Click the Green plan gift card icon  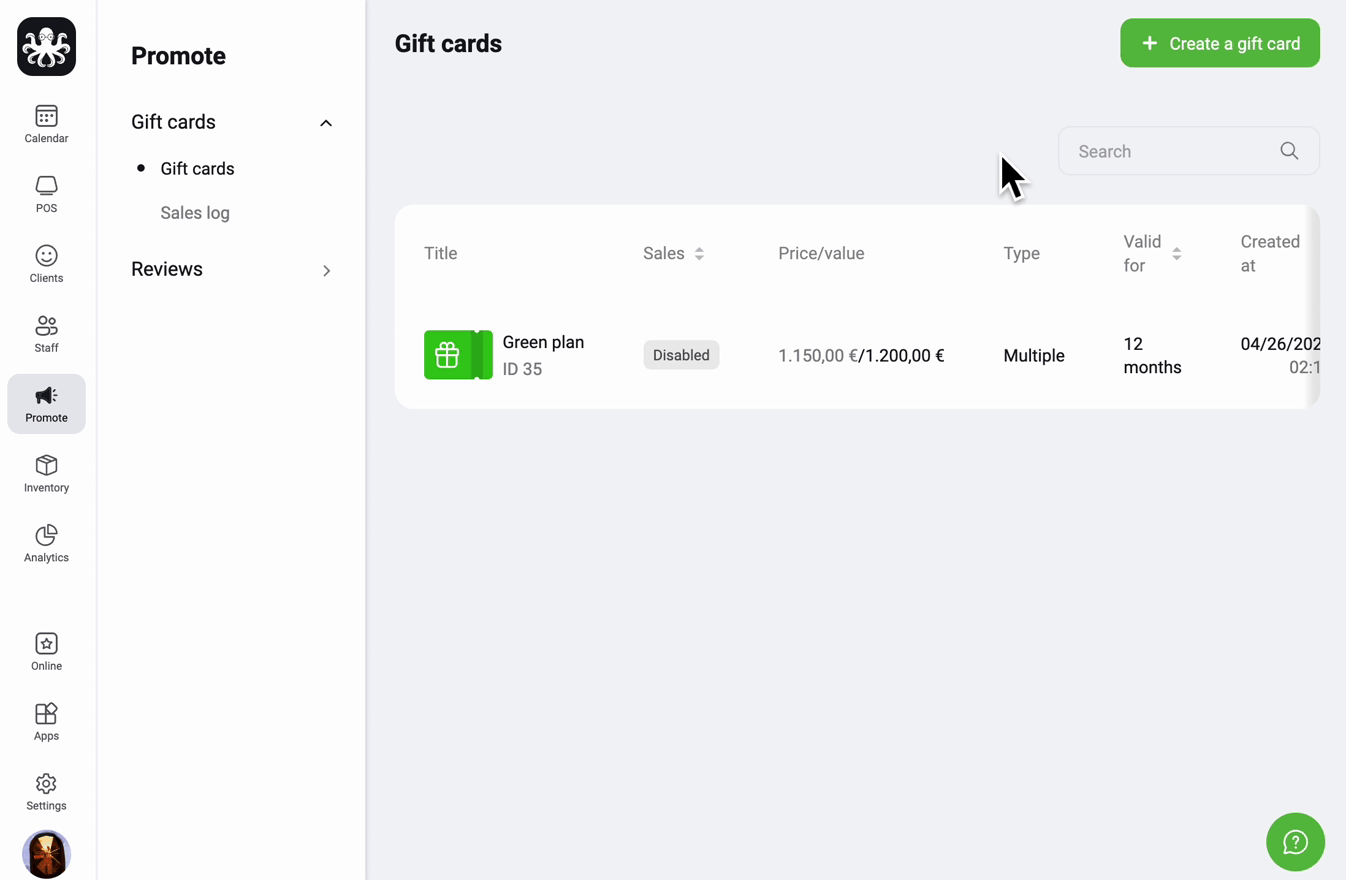click(x=458, y=355)
